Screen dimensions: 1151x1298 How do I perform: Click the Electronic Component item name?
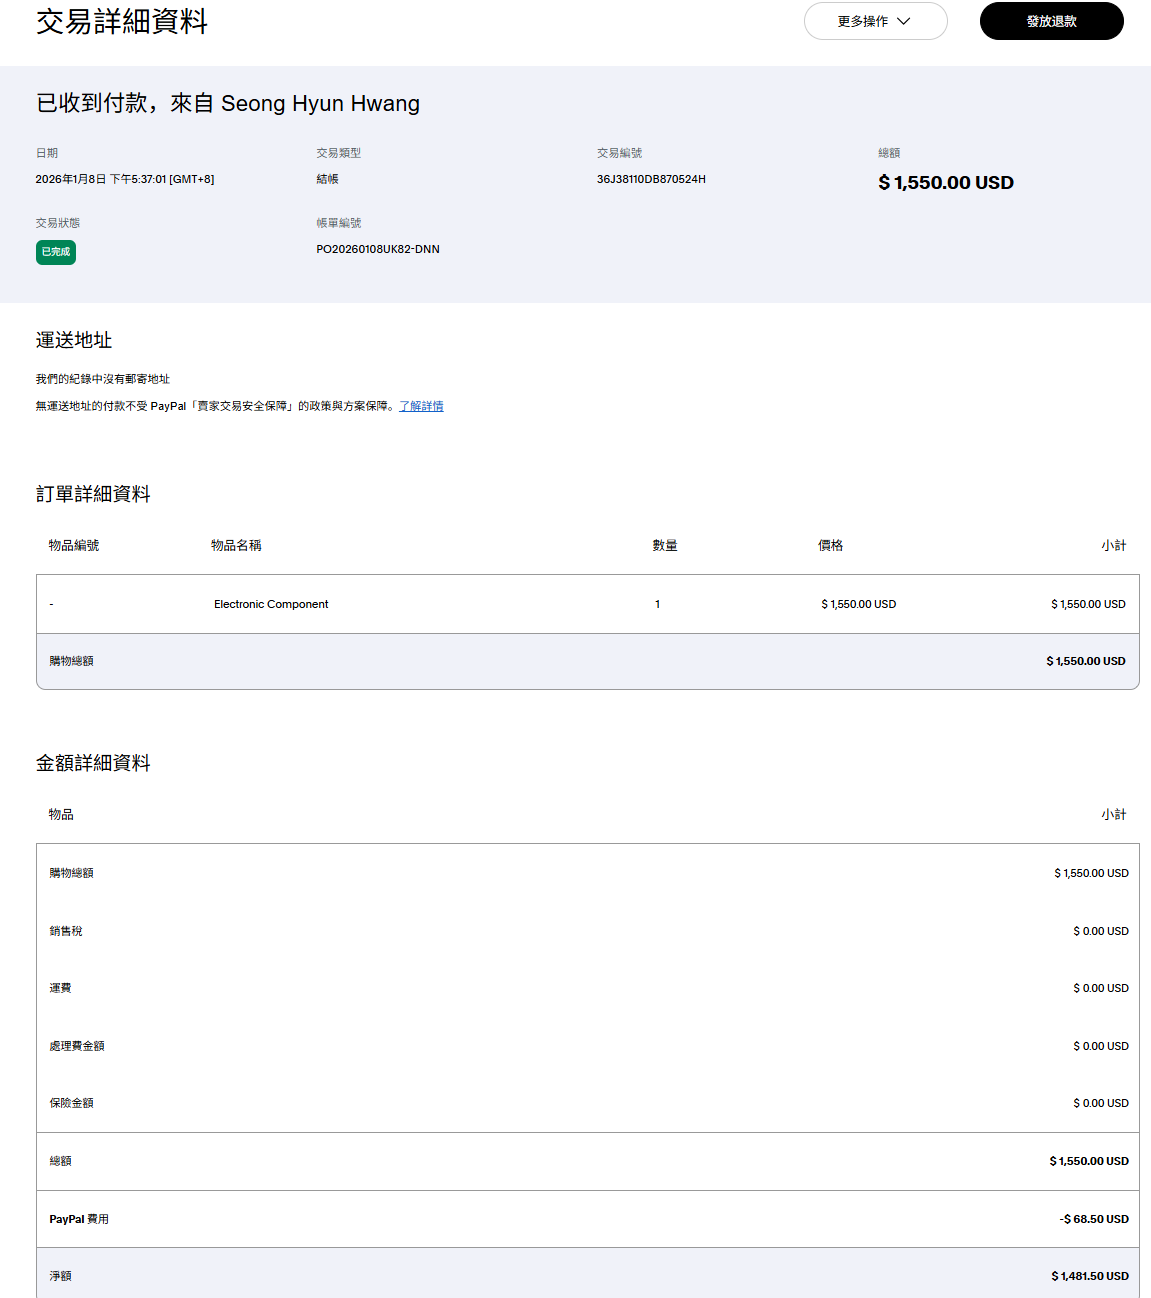point(271,604)
